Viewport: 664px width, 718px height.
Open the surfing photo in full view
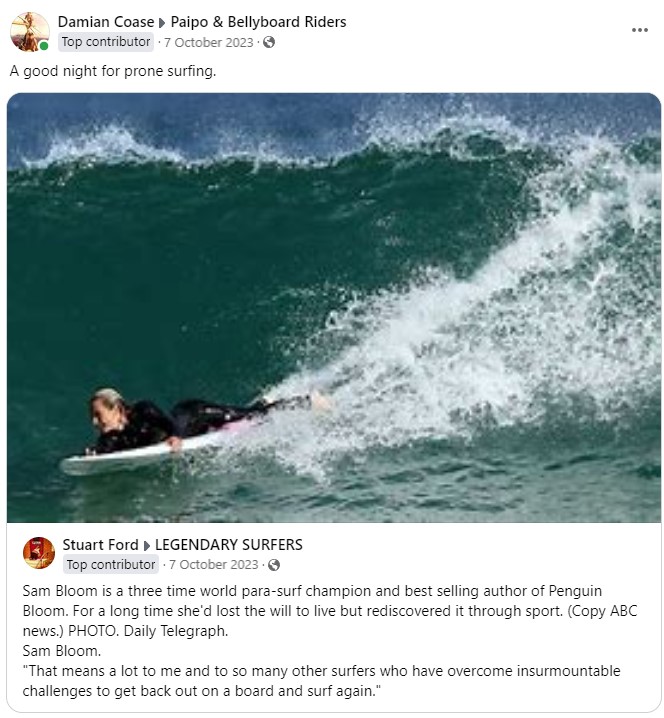coord(334,307)
